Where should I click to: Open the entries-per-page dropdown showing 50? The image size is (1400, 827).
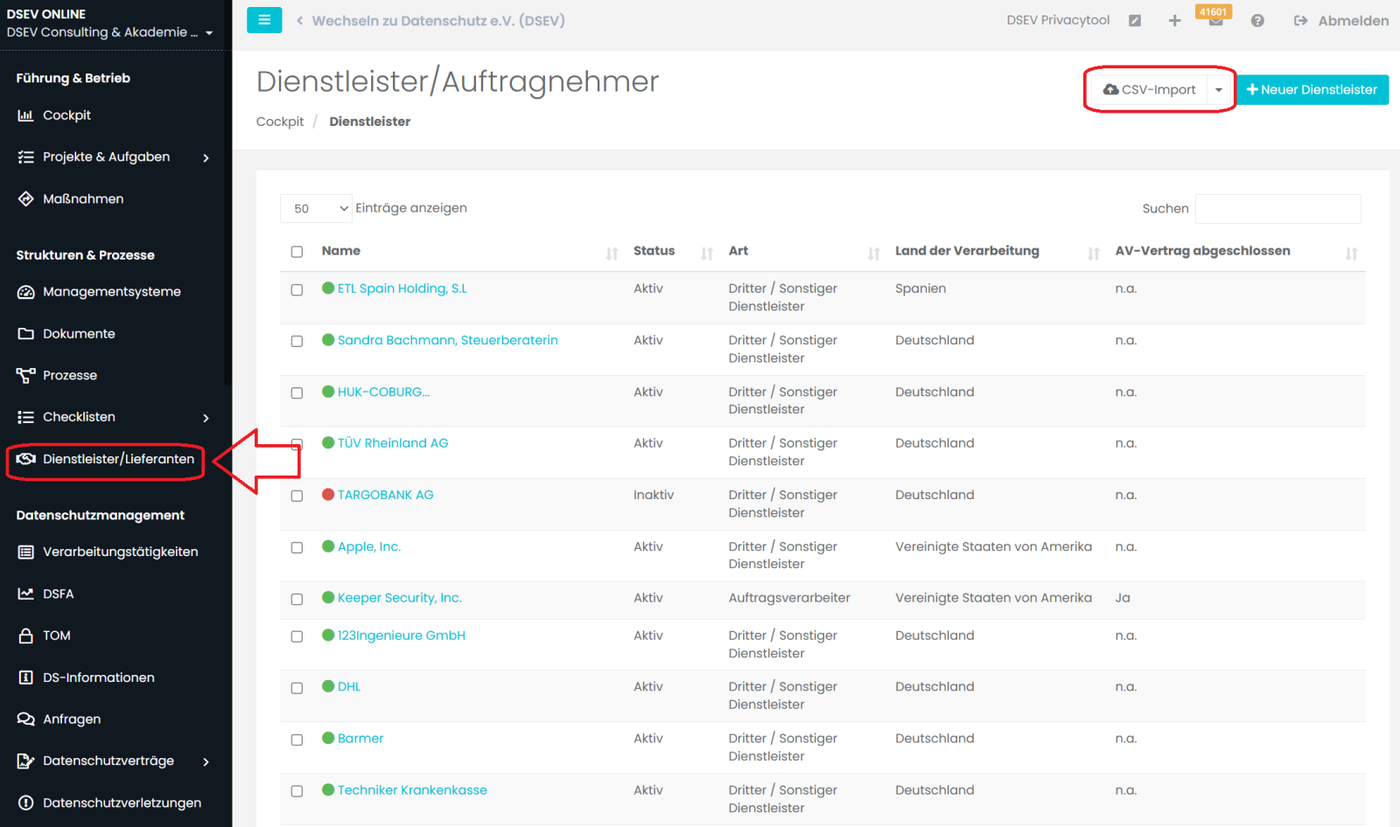coord(316,208)
